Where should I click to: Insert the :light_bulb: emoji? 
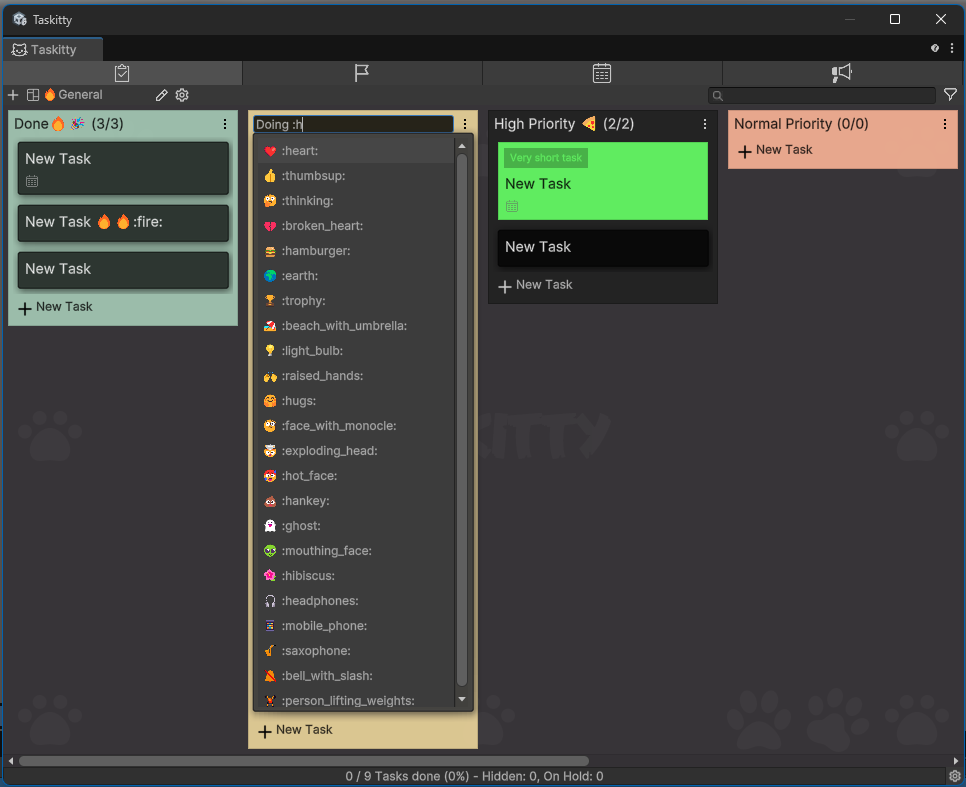(354, 351)
